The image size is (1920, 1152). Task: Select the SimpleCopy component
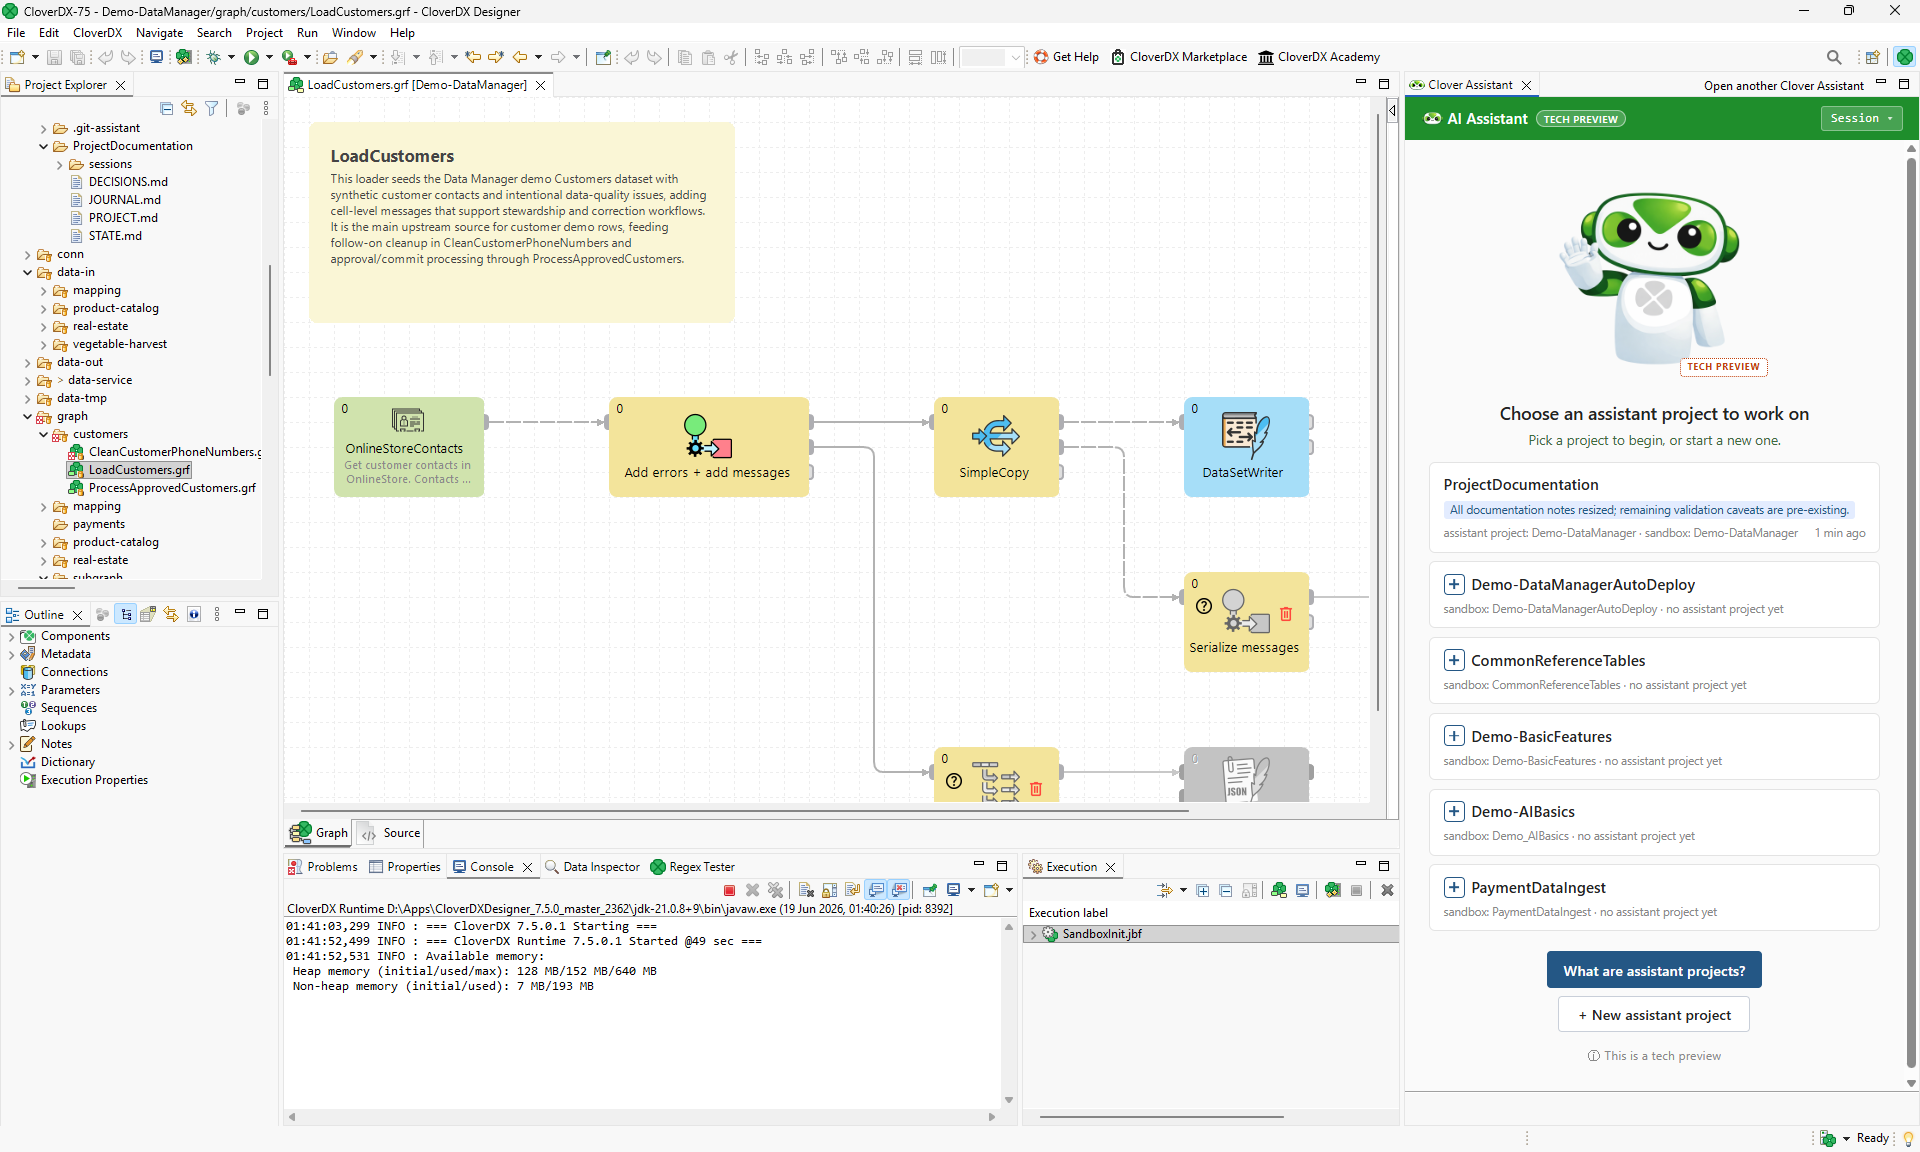pyautogui.click(x=996, y=447)
